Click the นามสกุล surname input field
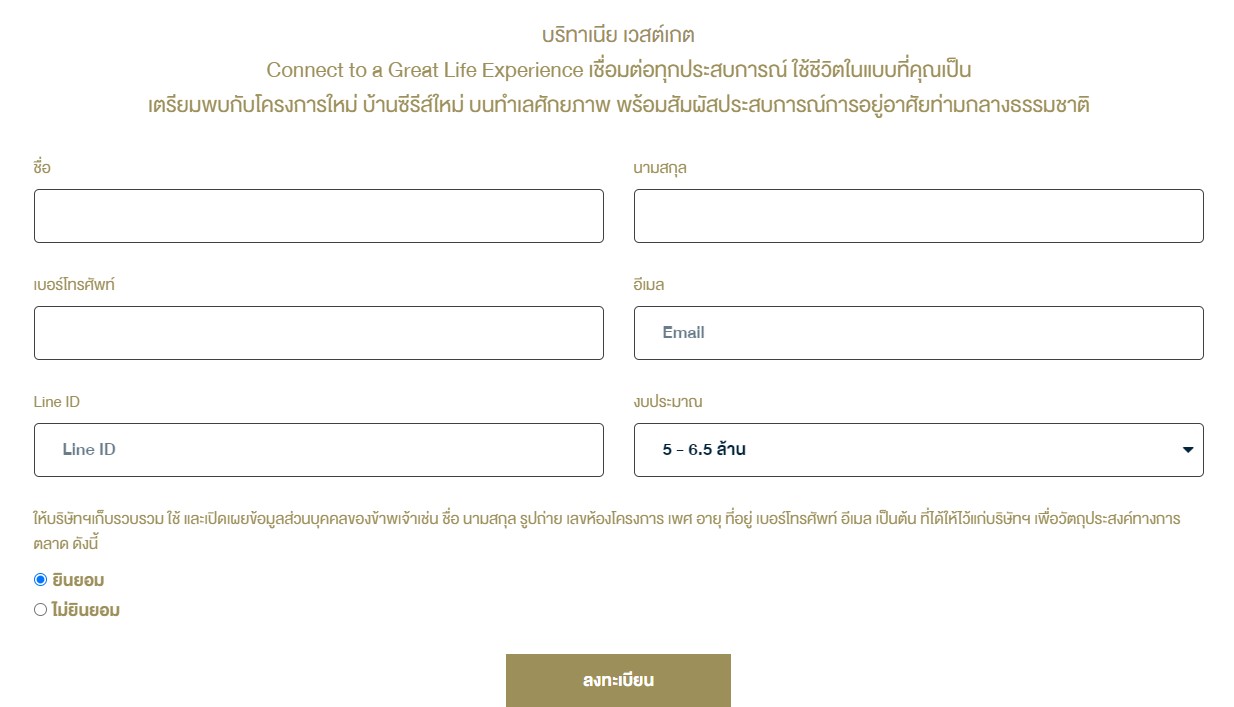This screenshot has height=707, width=1234. 919,216
